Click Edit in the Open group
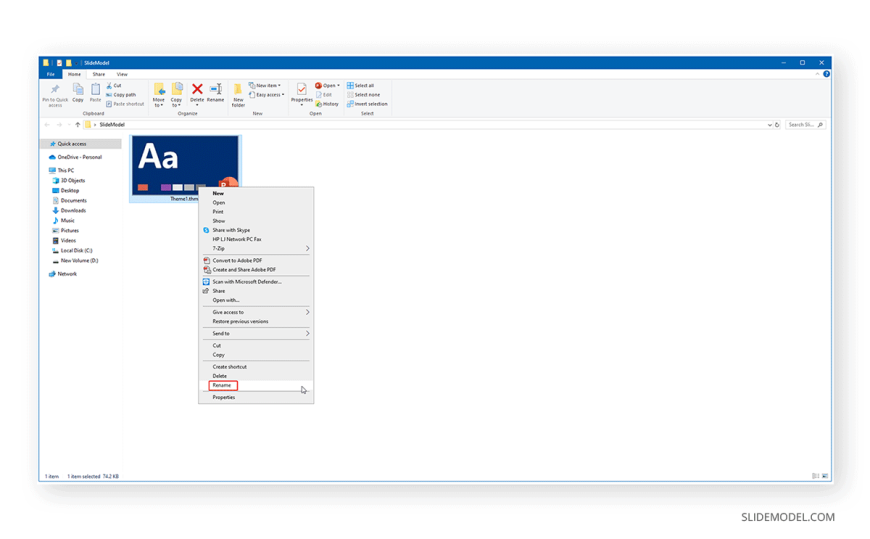This screenshot has width=870, height=539. click(x=324, y=95)
